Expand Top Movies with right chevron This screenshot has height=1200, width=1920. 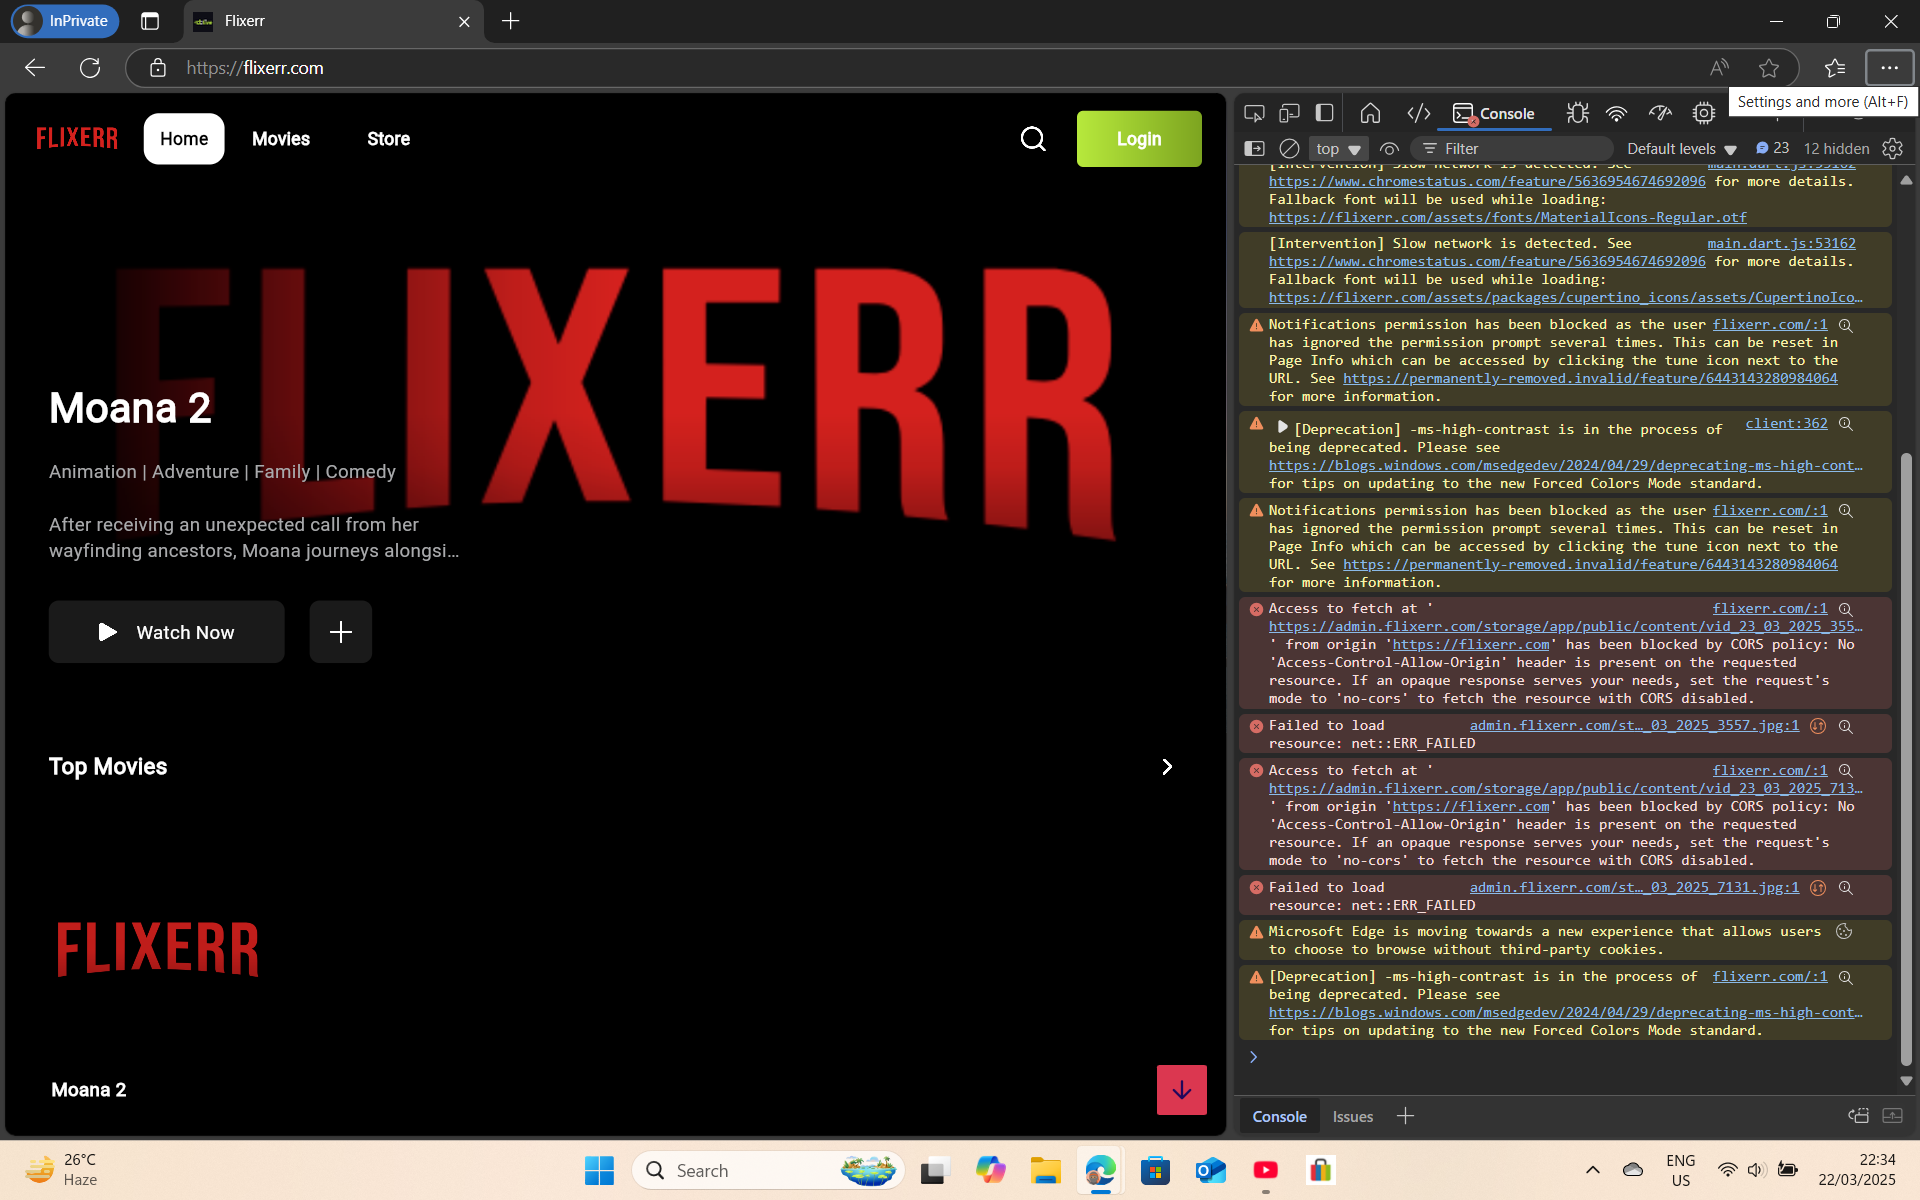pyautogui.click(x=1167, y=767)
